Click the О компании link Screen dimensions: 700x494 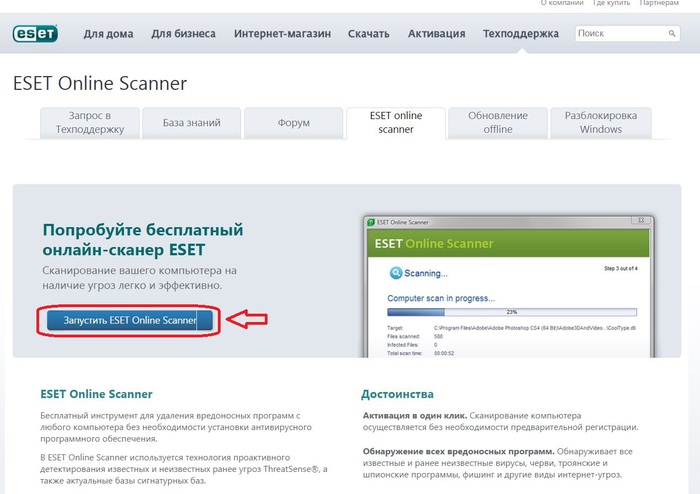click(x=562, y=3)
